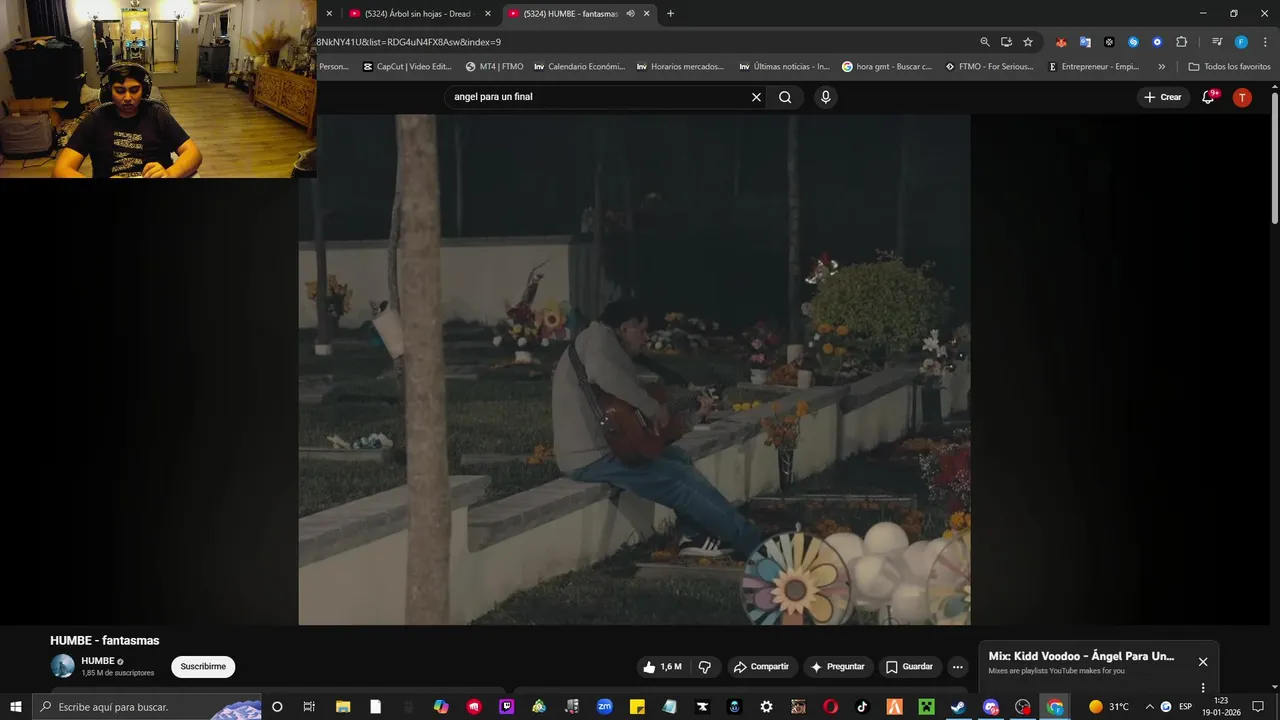
Task: Open the Chrome zoom indicator
Action: 985,42
